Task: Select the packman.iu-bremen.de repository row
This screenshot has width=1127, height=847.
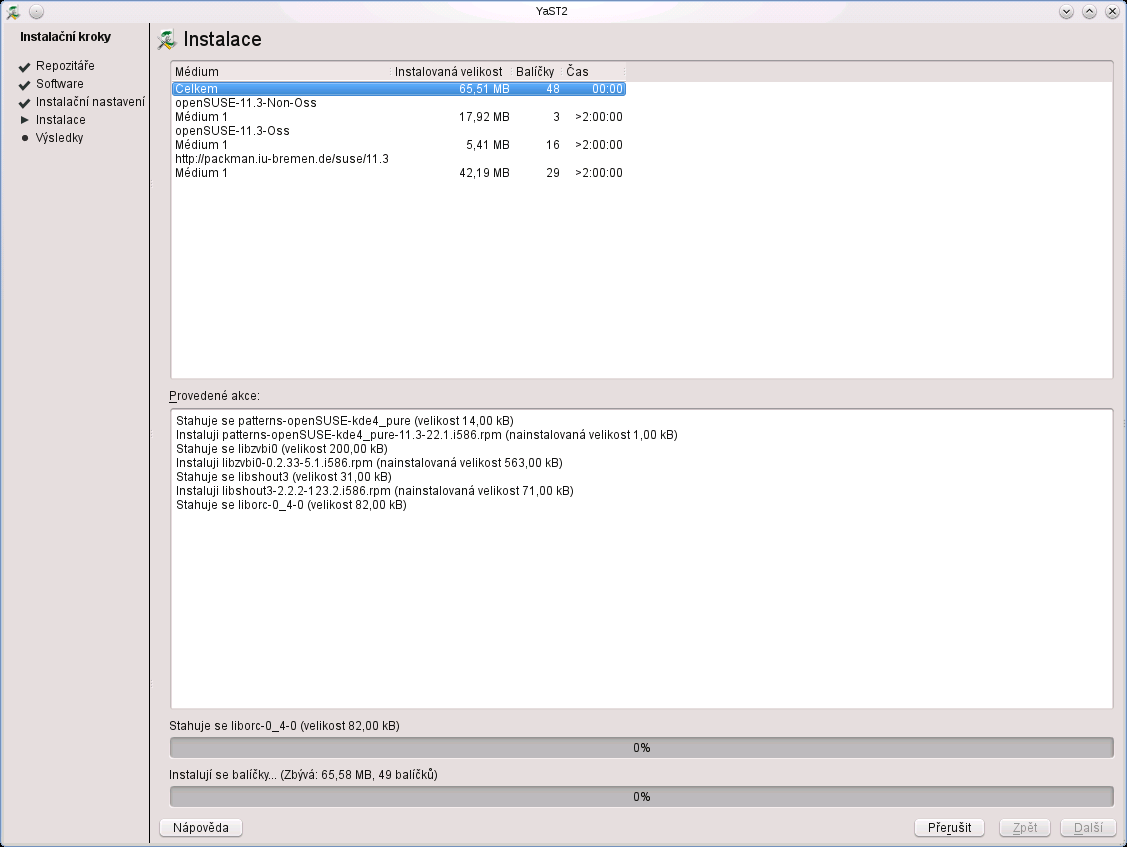Action: click(x=399, y=159)
